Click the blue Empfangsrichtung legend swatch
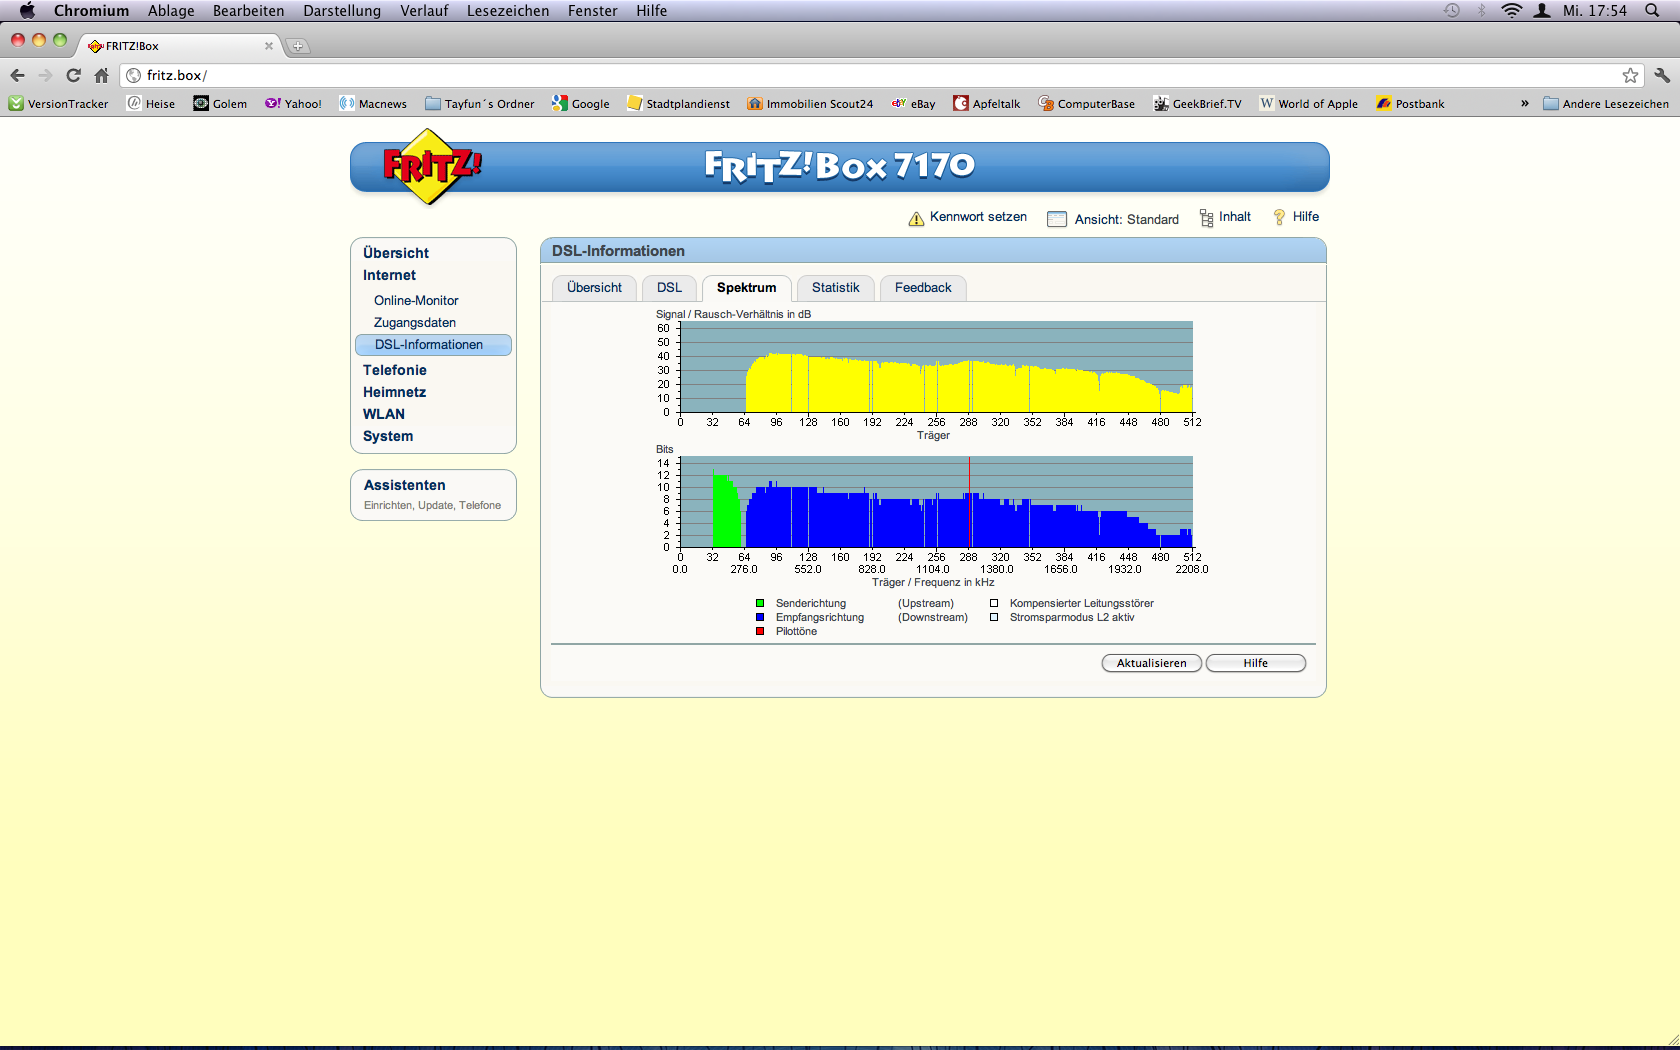1680x1050 pixels. click(760, 617)
